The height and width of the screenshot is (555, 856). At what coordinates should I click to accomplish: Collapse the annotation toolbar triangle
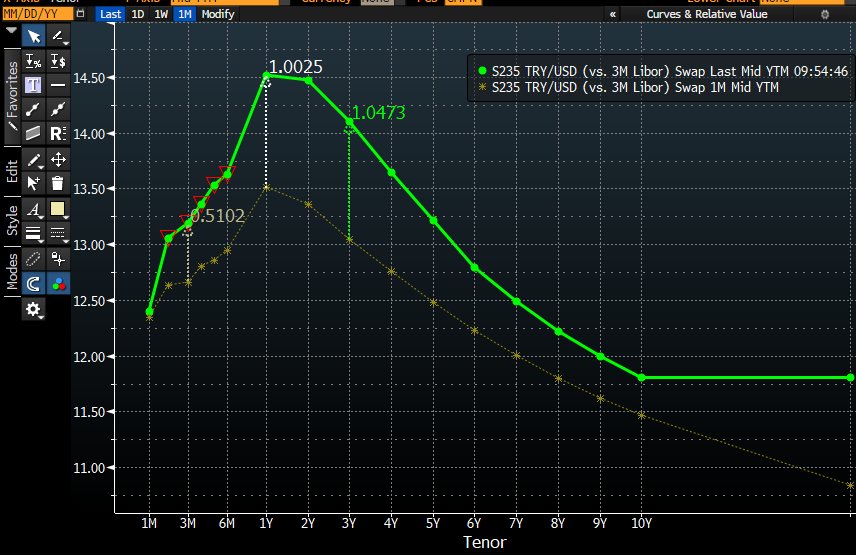[11, 31]
